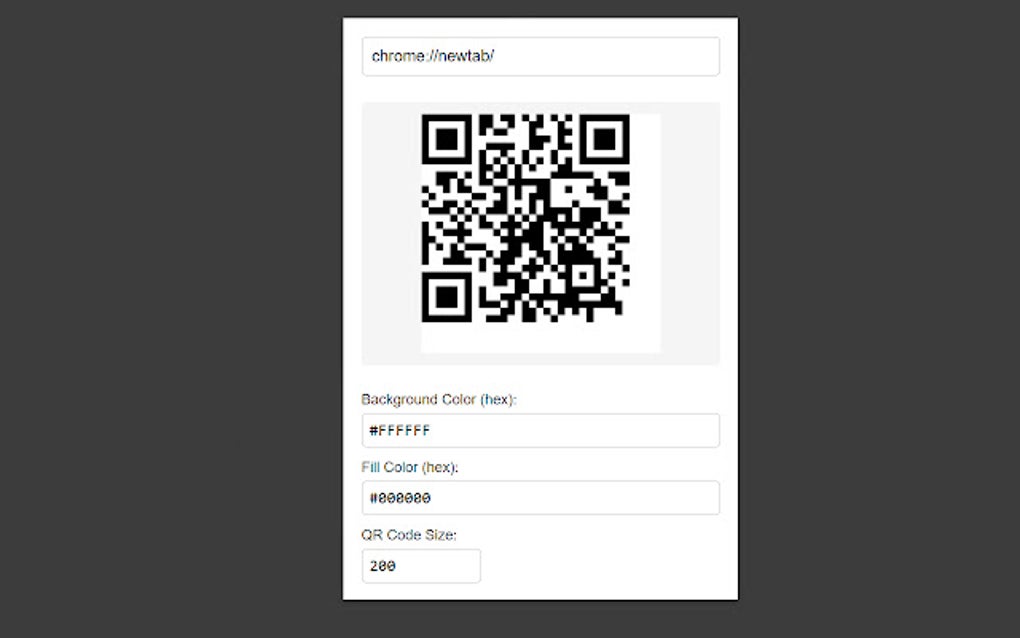Click the blank white strip below the QR code
1020x638 pixels.
pos(541,338)
